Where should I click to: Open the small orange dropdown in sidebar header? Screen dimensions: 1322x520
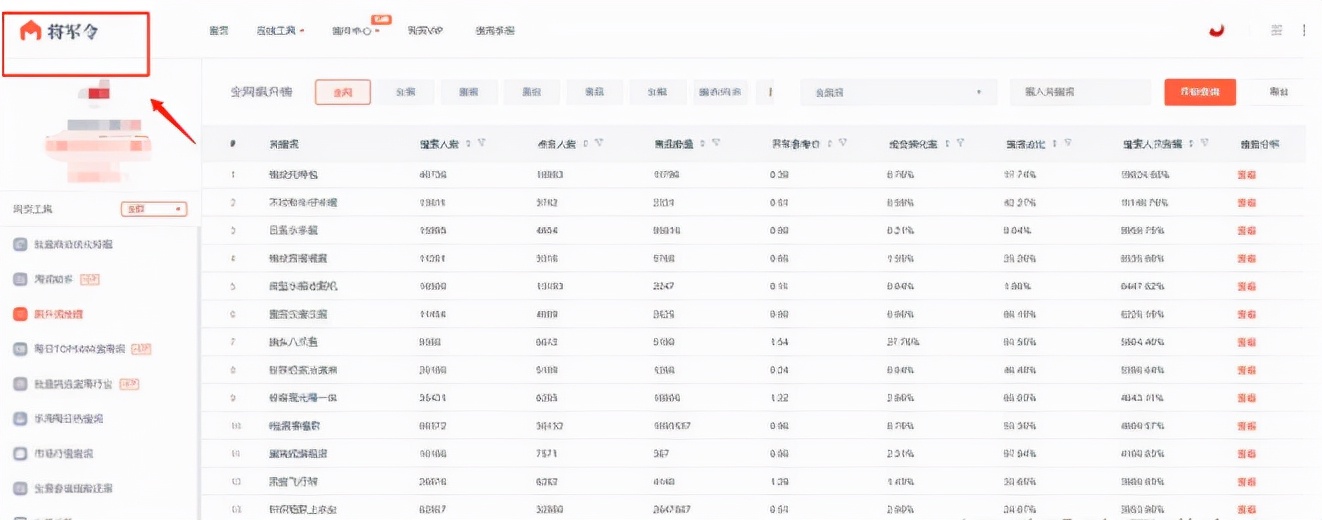click(x=154, y=209)
